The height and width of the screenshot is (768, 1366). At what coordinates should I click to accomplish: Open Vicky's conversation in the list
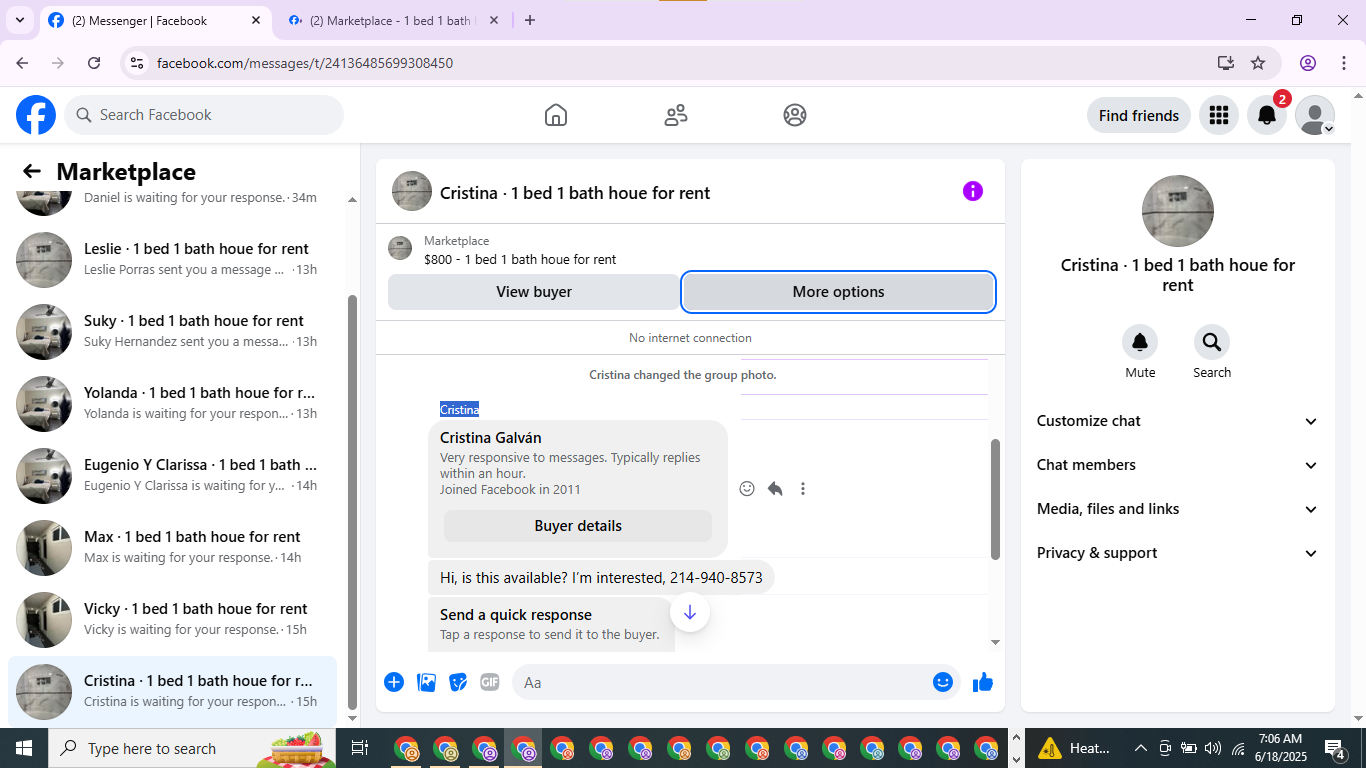172,619
